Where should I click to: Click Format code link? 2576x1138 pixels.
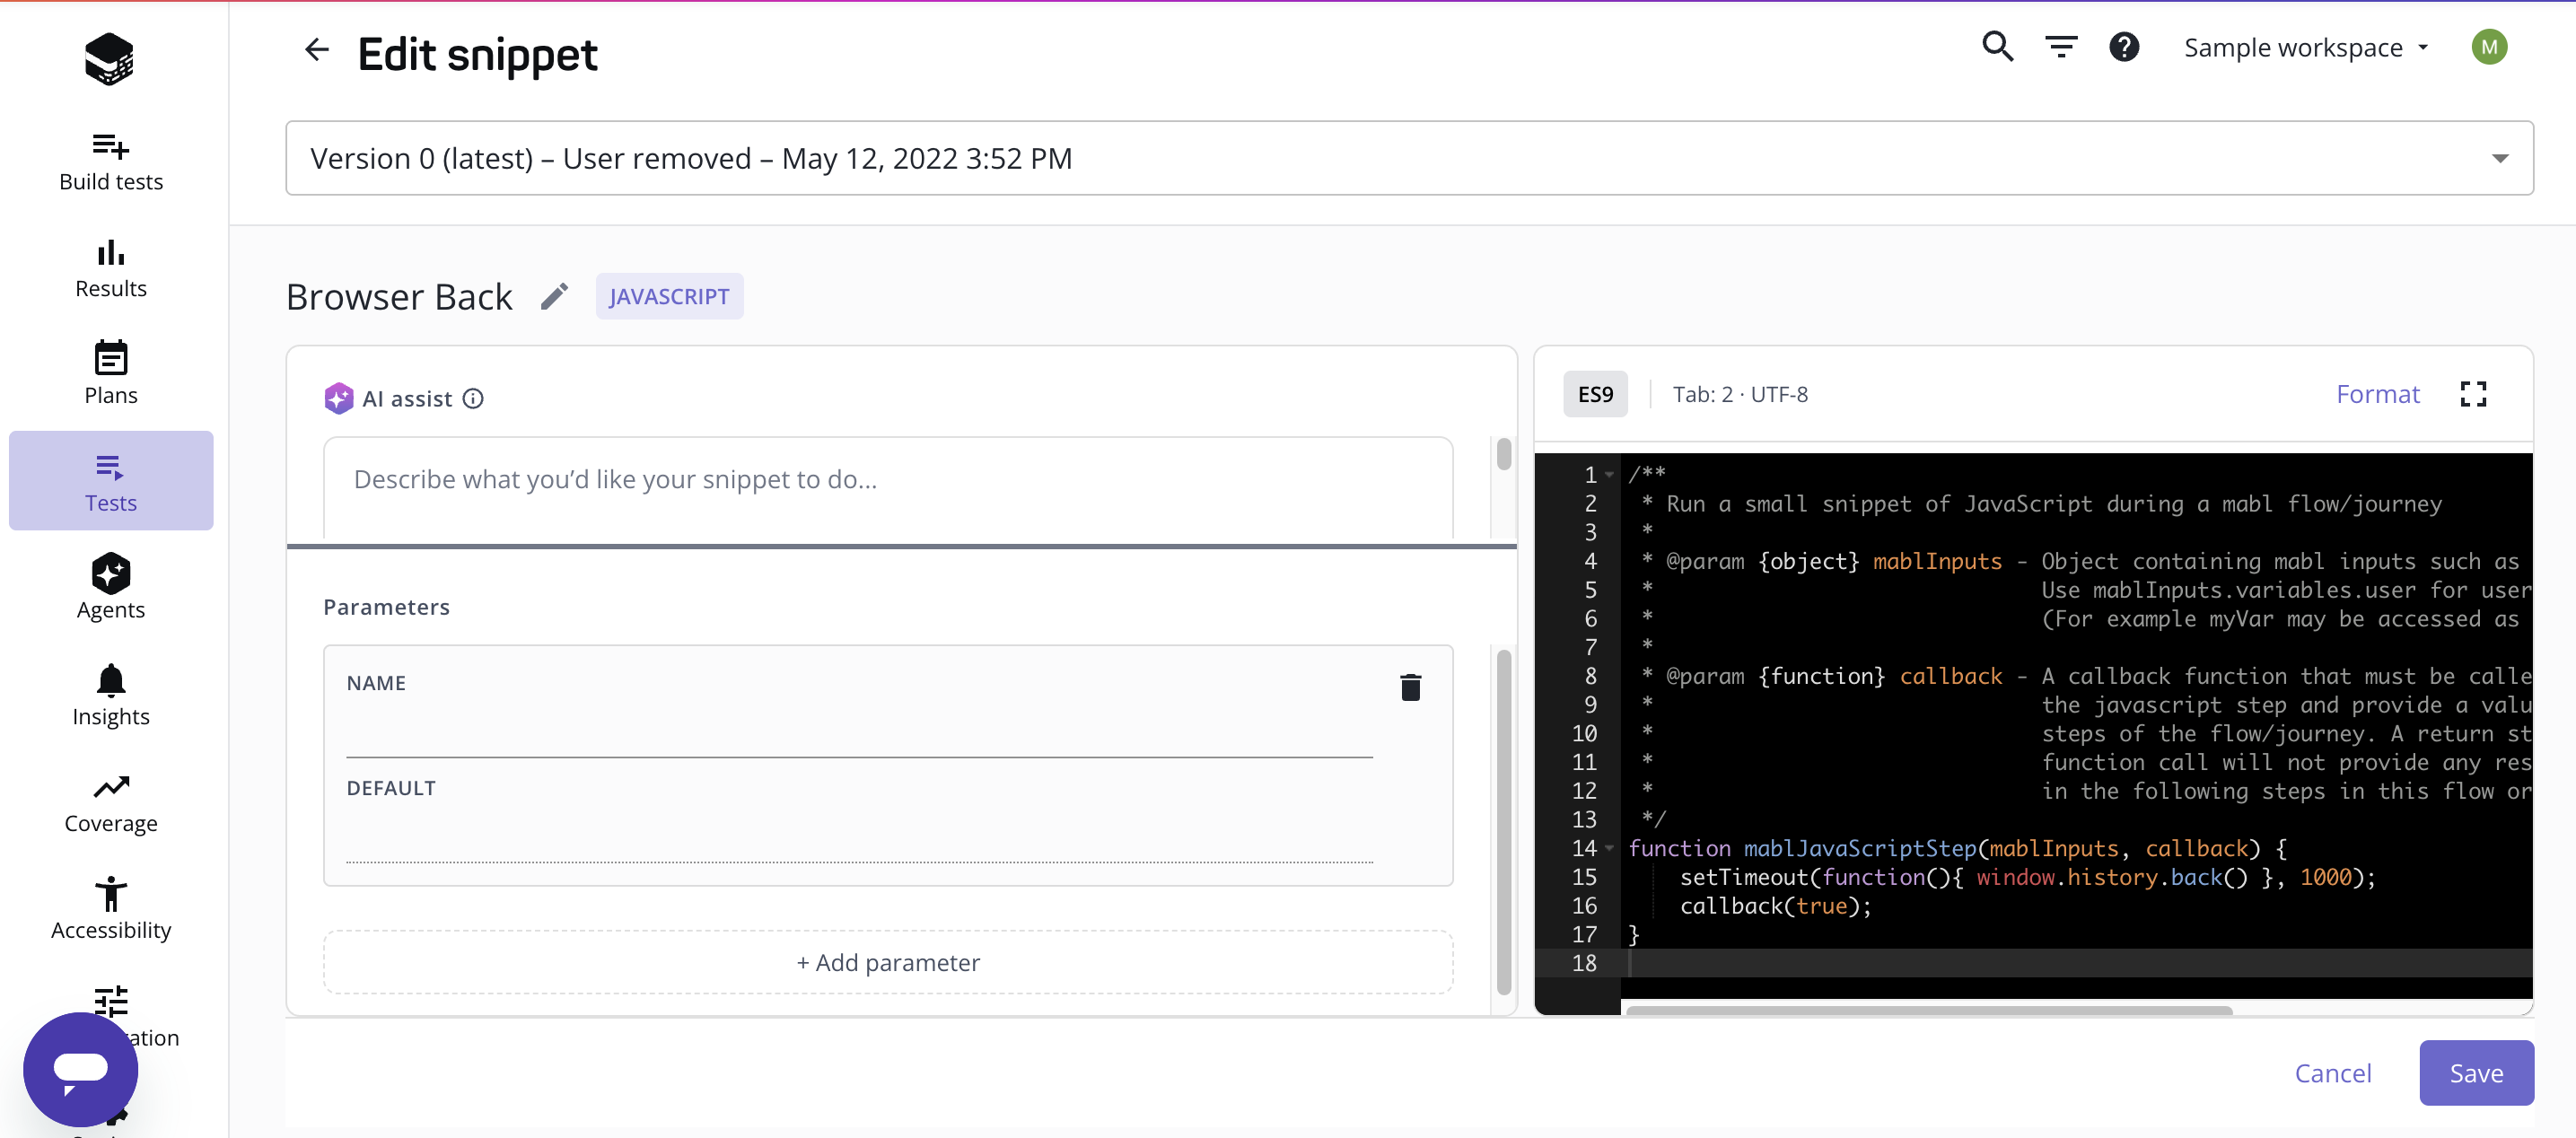pos(2377,394)
